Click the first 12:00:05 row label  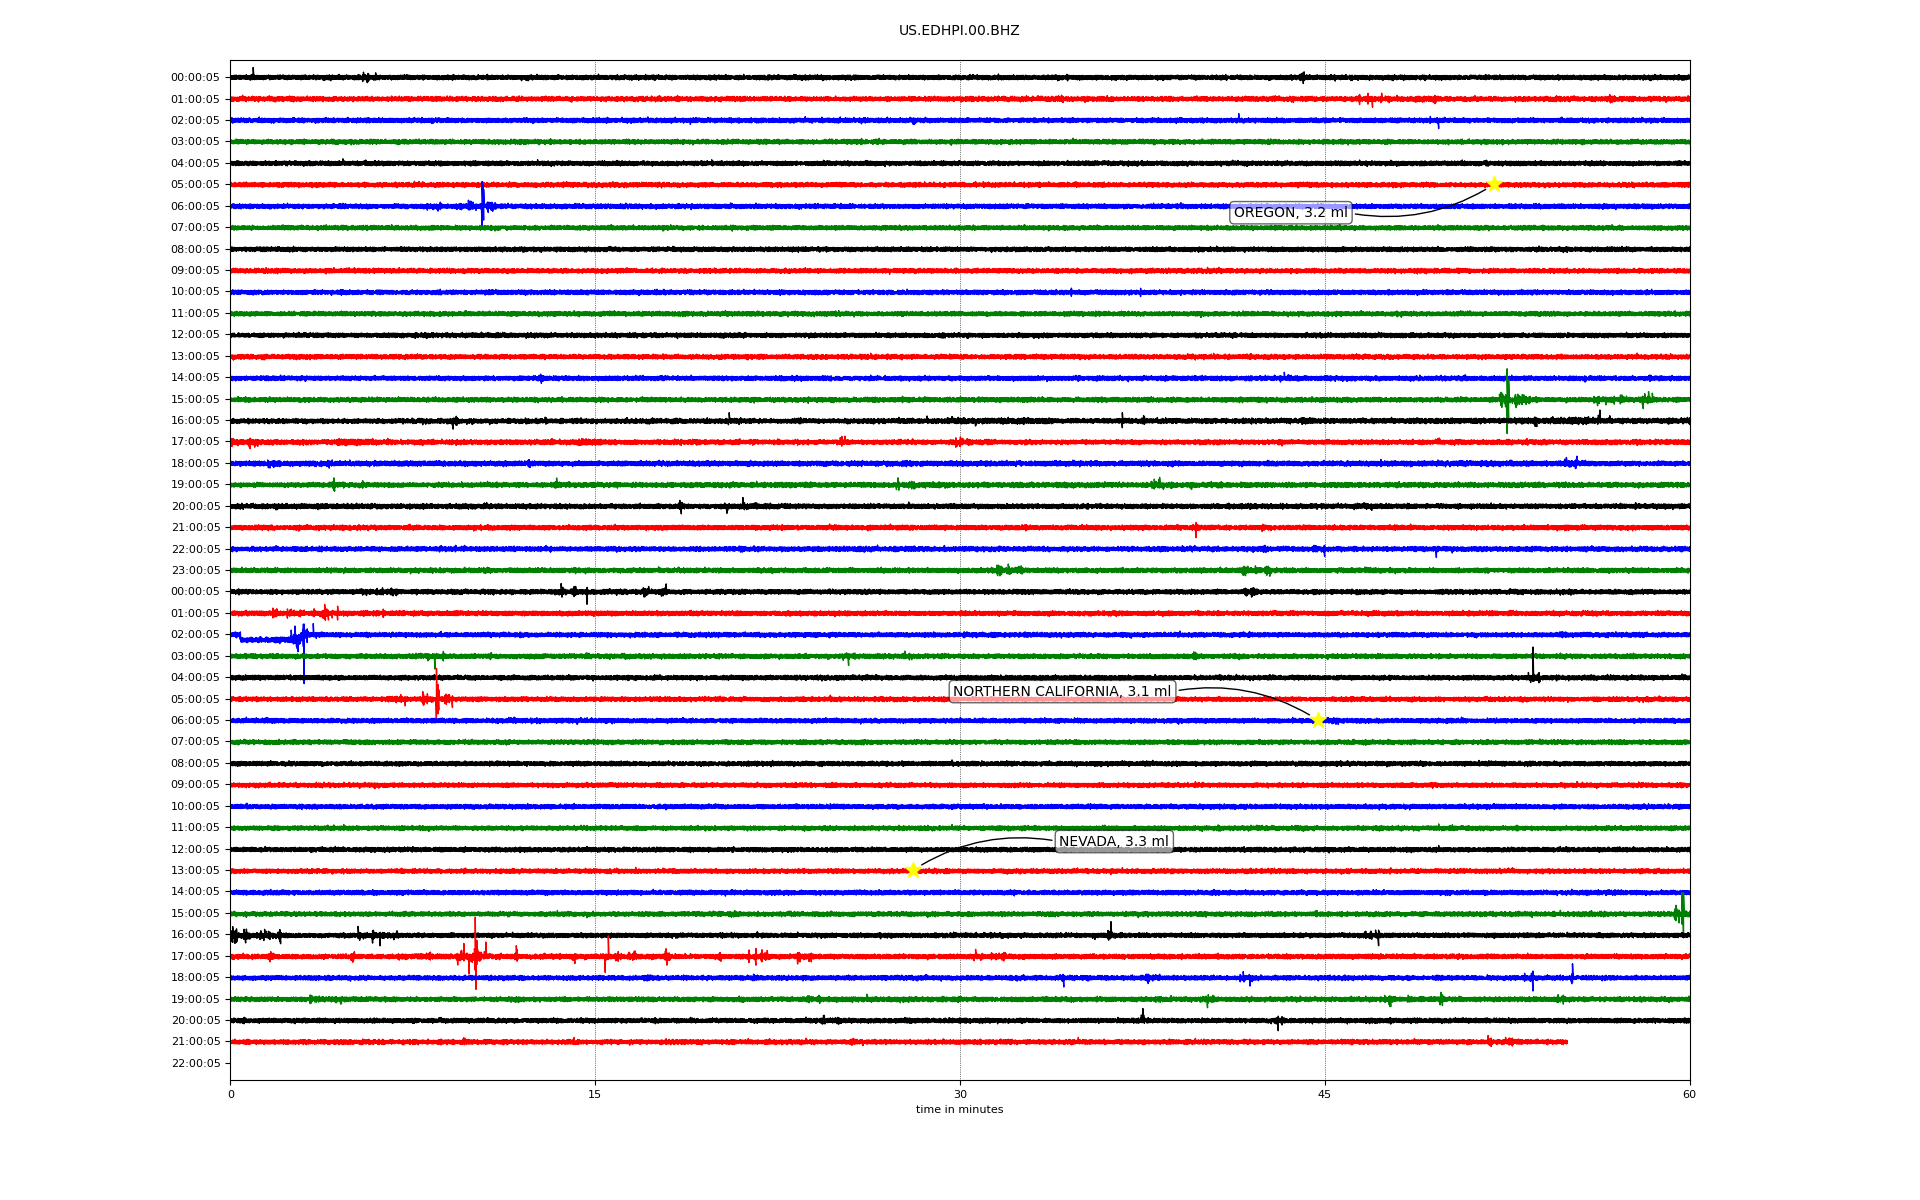coord(195,334)
